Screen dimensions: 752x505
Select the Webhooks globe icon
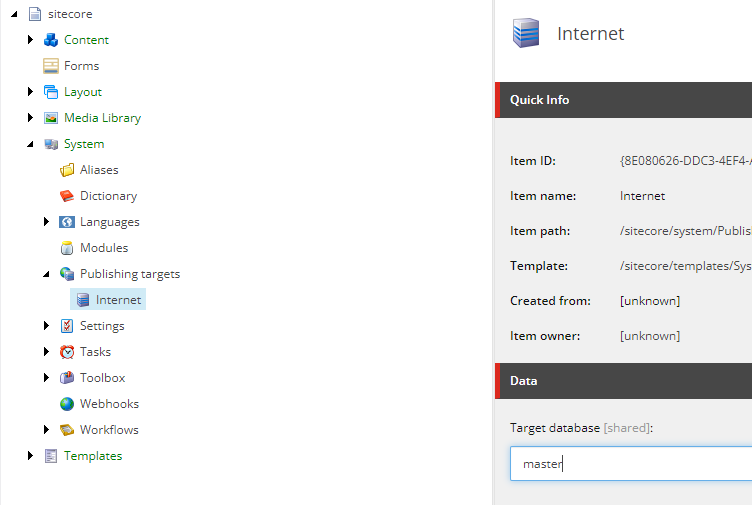(67, 404)
